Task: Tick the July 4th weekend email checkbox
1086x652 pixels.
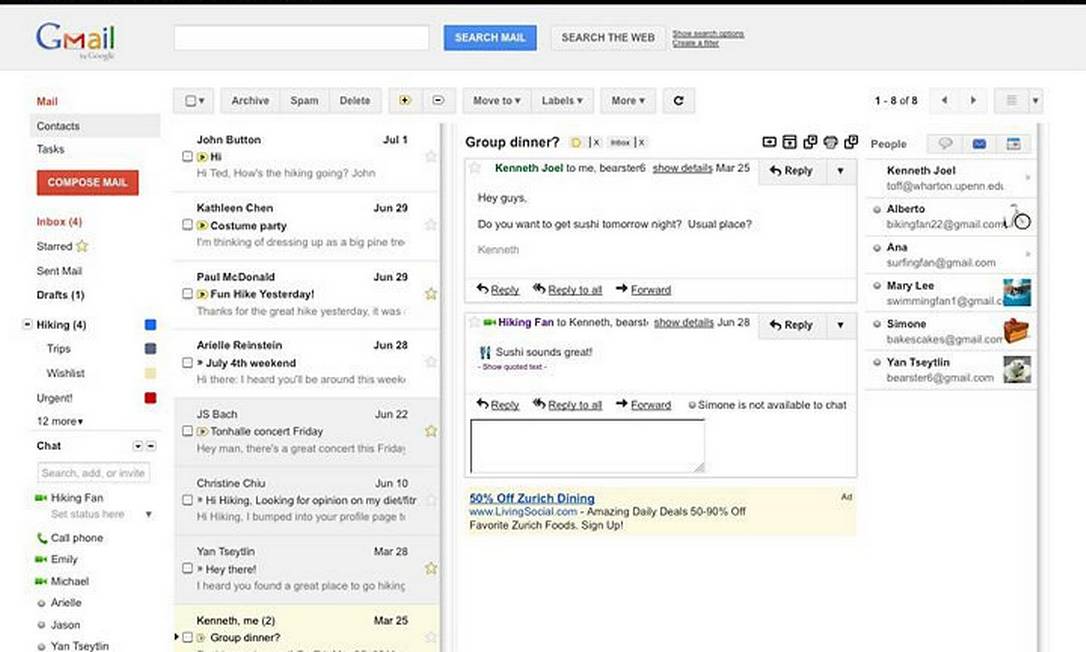Action: pyautogui.click(x=187, y=363)
